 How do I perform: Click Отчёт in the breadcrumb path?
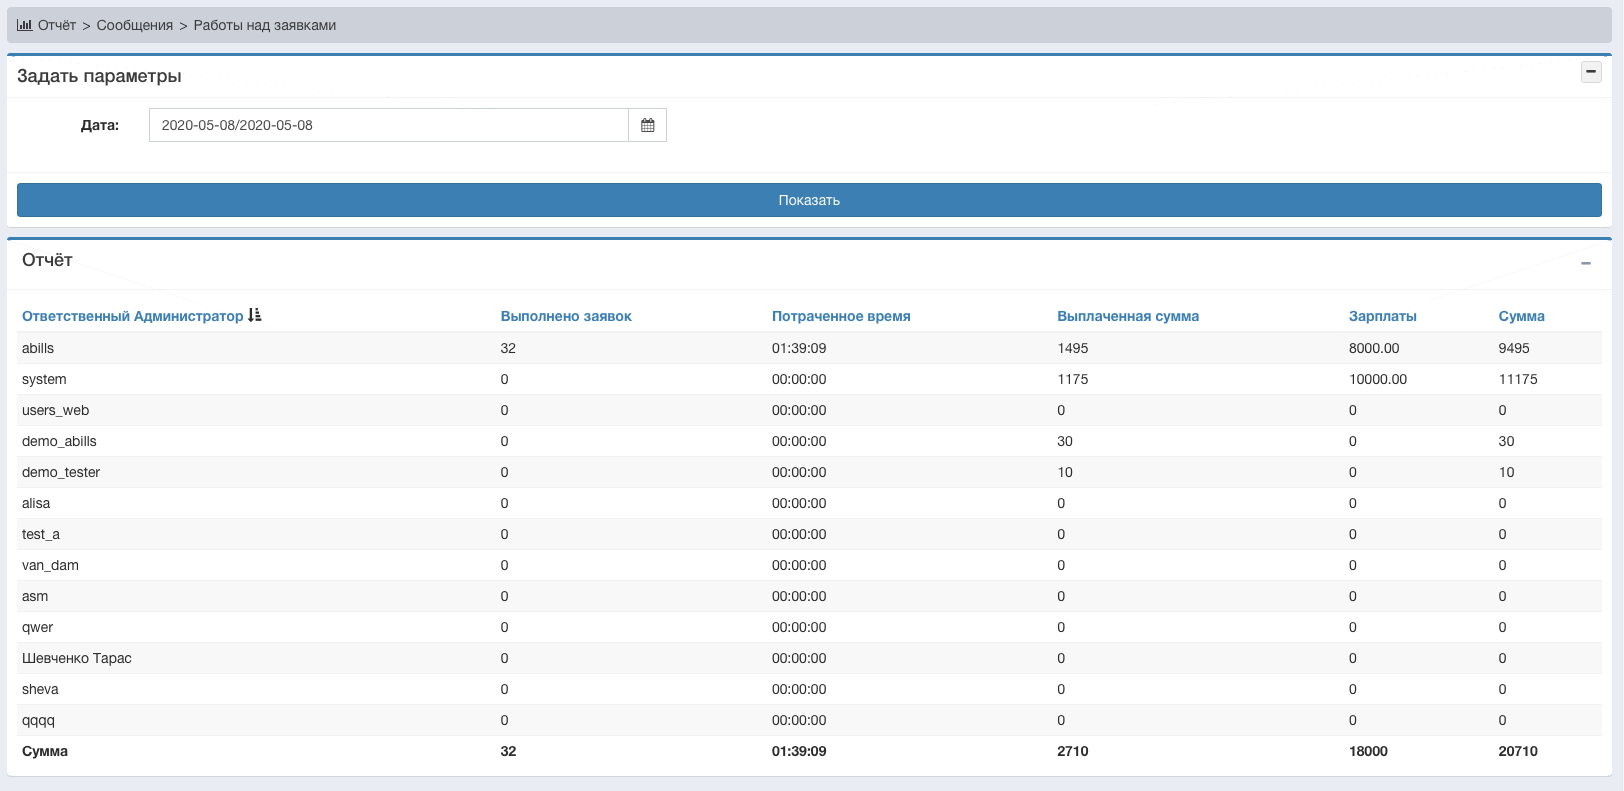[x=57, y=25]
